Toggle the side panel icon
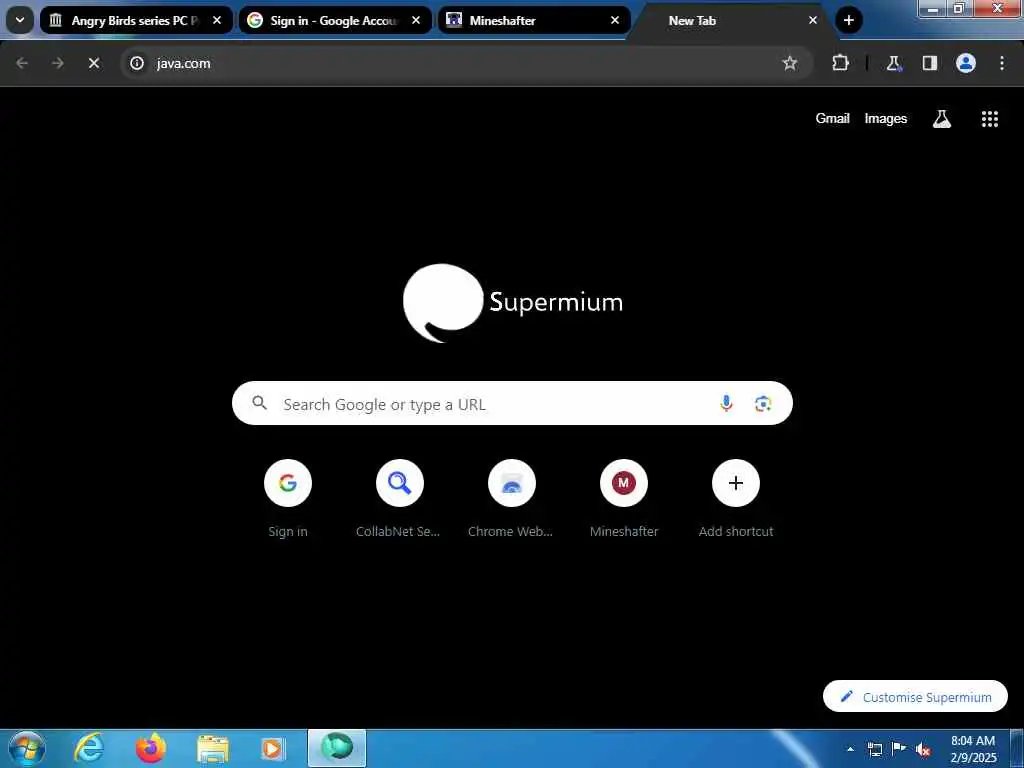 click(930, 63)
